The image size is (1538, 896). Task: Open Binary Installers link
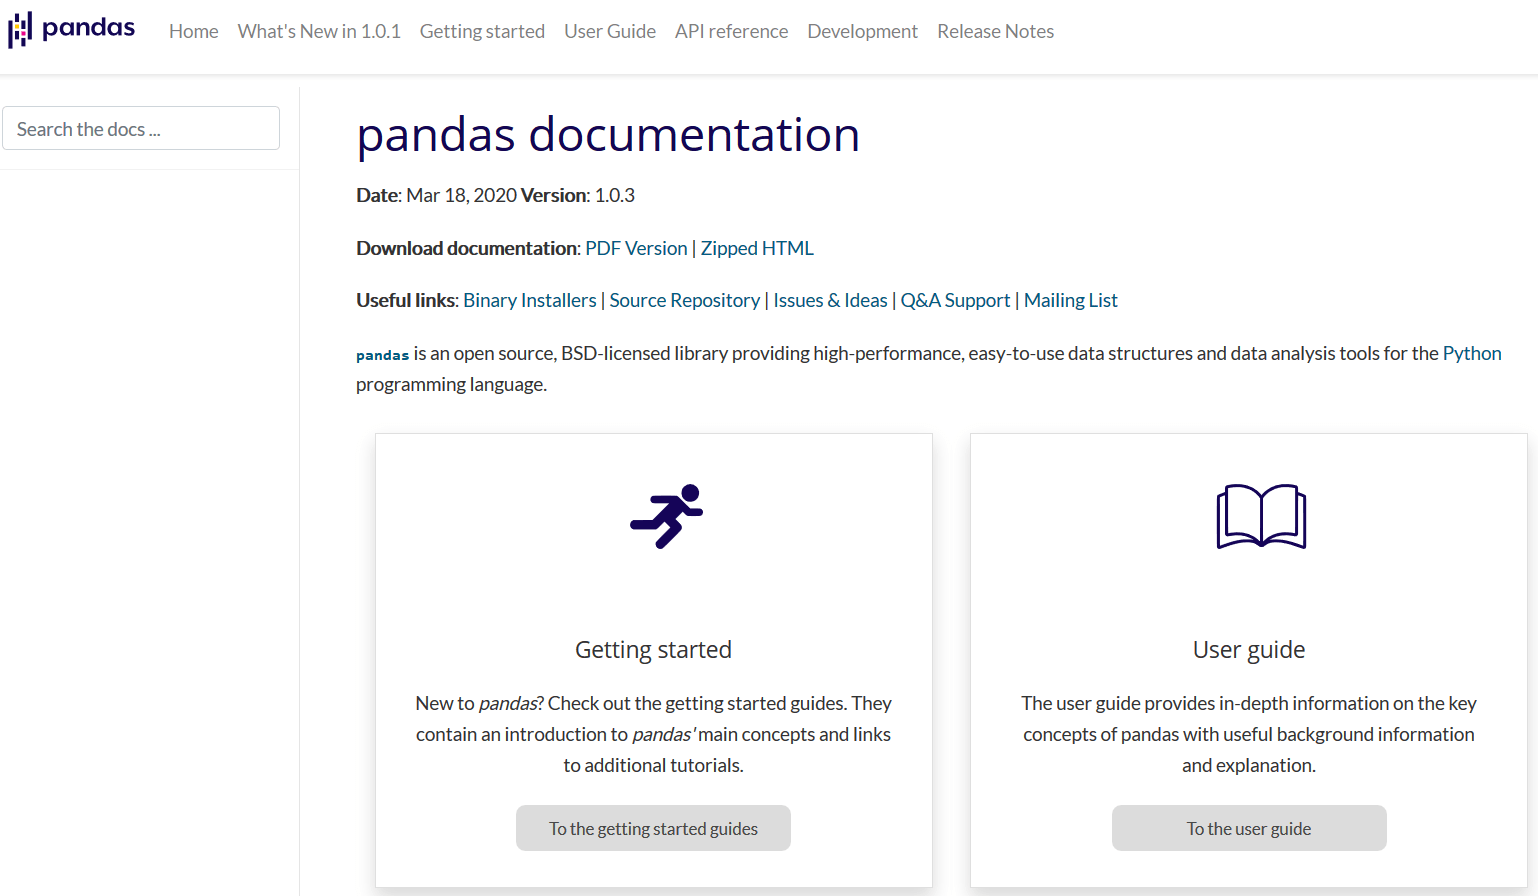point(530,300)
